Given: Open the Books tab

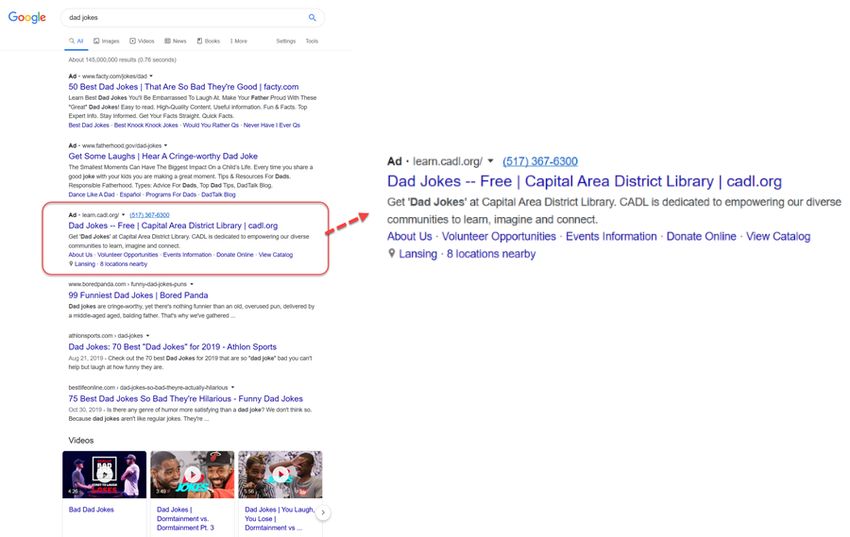Looking at the screenshot, I should 208,41.
